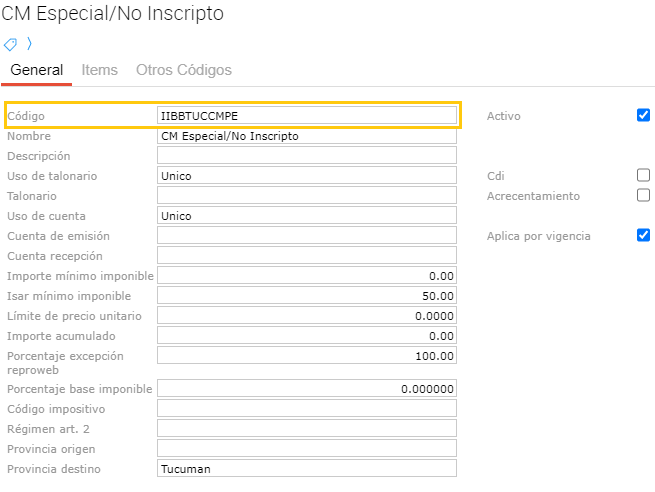This screenshot has height=492, width=655.
Task: Select the Porcentaje excepción reproweb field
Action: click(307, 356)
